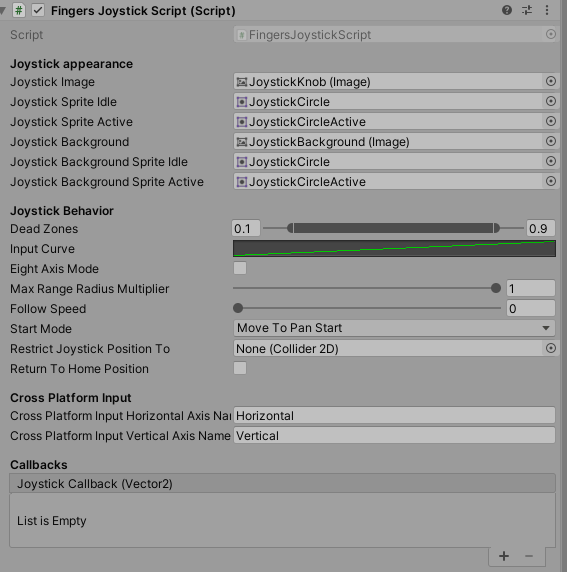Disable the Fingers Joystick Script component checkbox
This screenshot has height=572, width=567.
38,10
